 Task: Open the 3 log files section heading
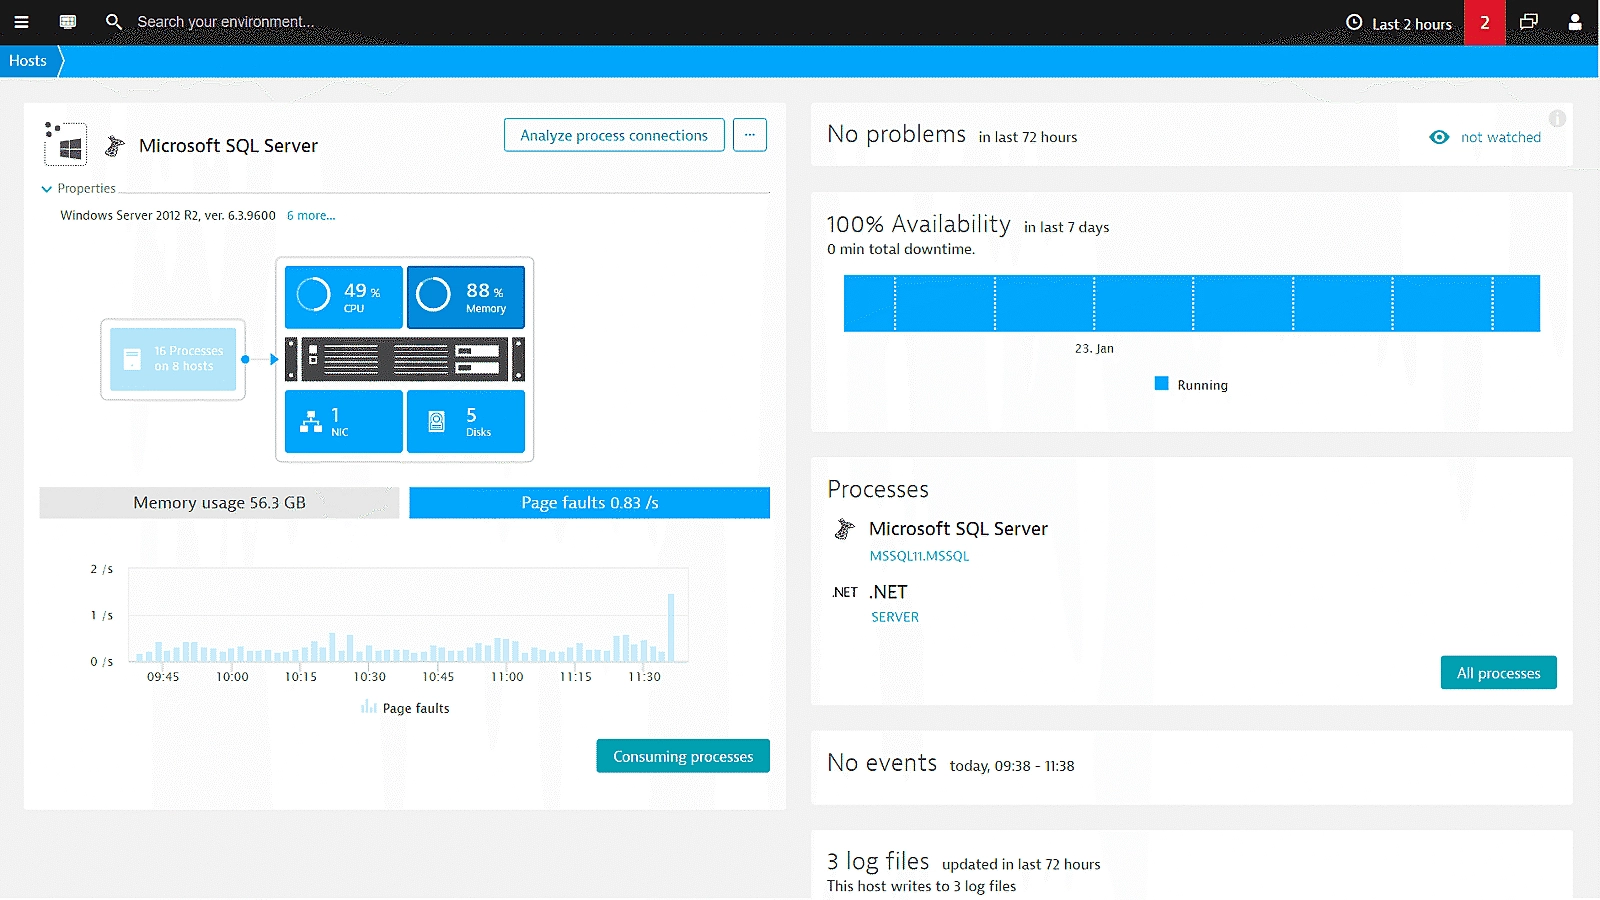878,861
